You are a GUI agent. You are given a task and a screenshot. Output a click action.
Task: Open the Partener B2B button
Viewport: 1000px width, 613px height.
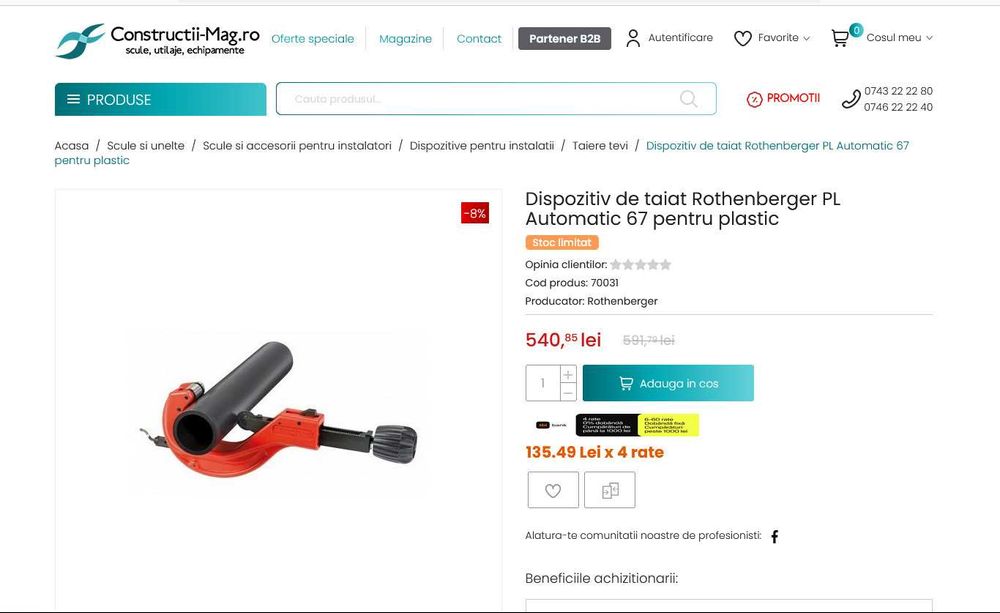pos(564,39)
